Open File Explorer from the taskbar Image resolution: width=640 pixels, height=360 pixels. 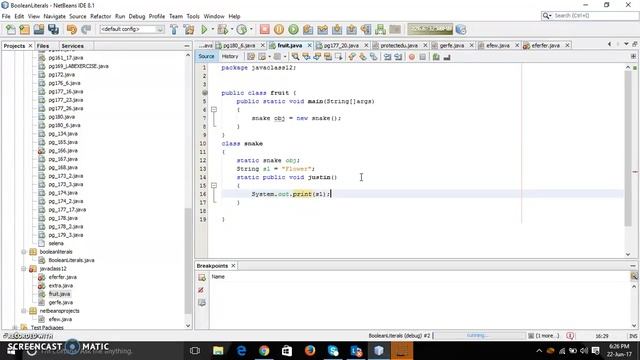coord(218,351)
